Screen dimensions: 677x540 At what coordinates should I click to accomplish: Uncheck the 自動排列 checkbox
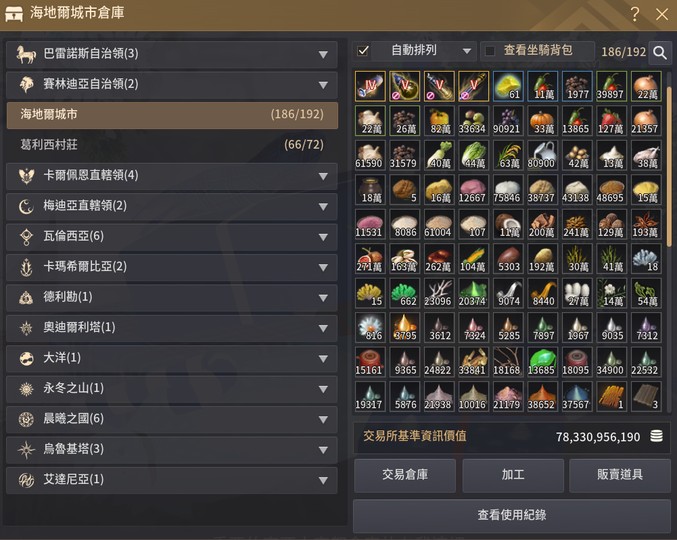[363, 51]
